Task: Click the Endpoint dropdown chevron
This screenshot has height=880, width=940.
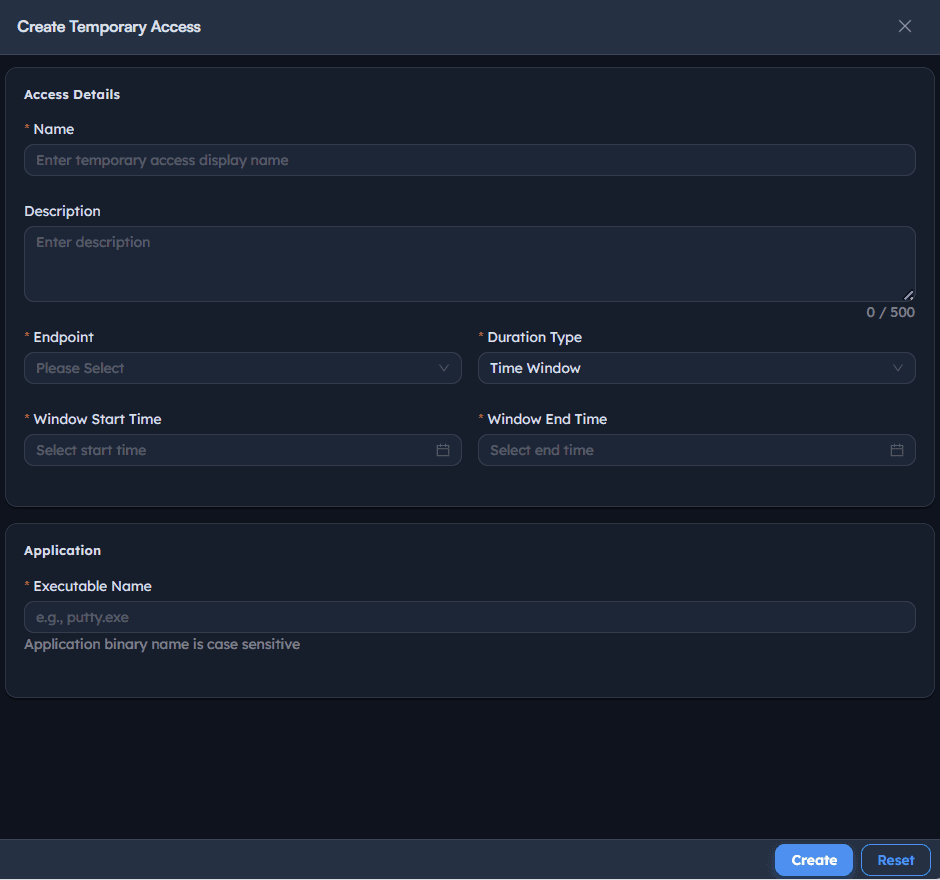Action: [444, 368]
